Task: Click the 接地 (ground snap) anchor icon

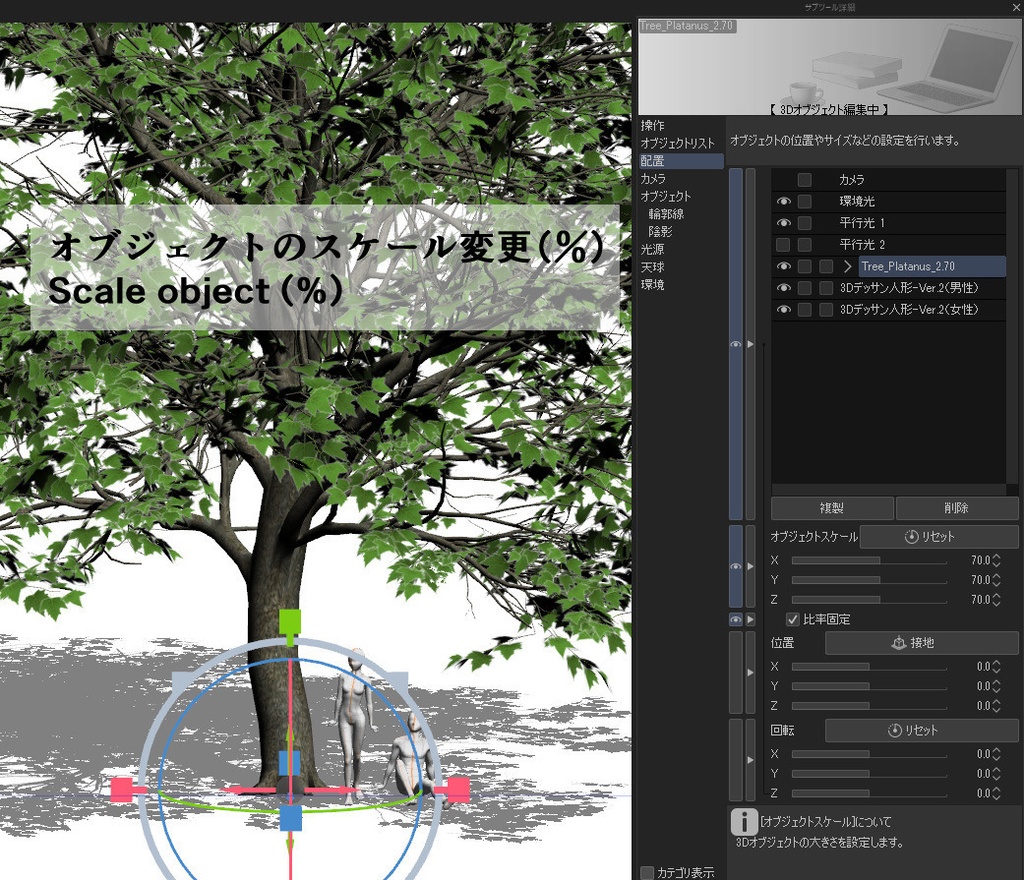Action: [x=898, y=643]
